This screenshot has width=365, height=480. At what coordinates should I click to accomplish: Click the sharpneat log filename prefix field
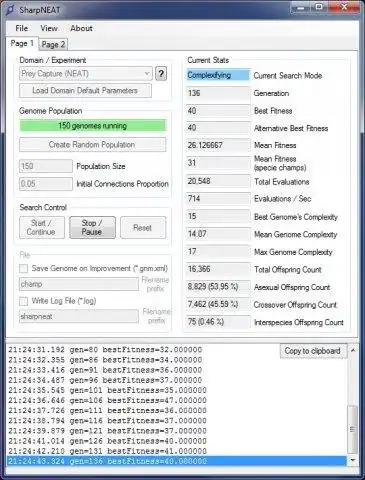tap(79, 316)
